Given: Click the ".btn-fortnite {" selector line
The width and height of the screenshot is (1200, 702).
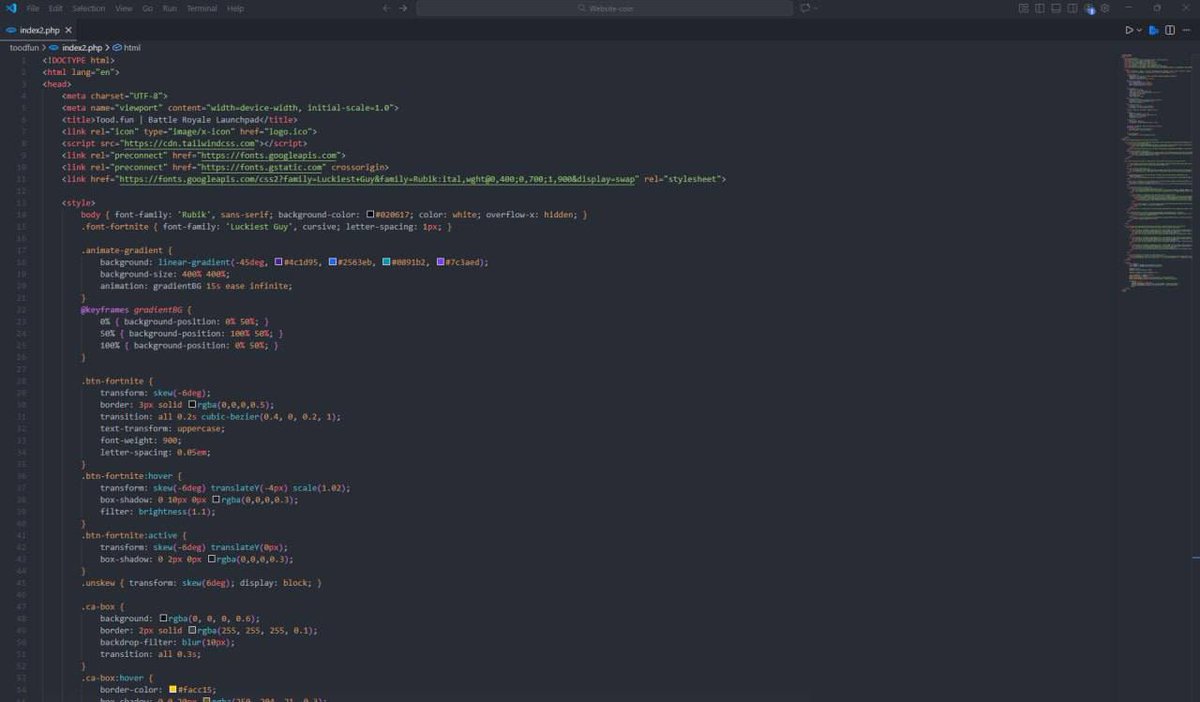Looking at the screenshot, I should point(117,381).
